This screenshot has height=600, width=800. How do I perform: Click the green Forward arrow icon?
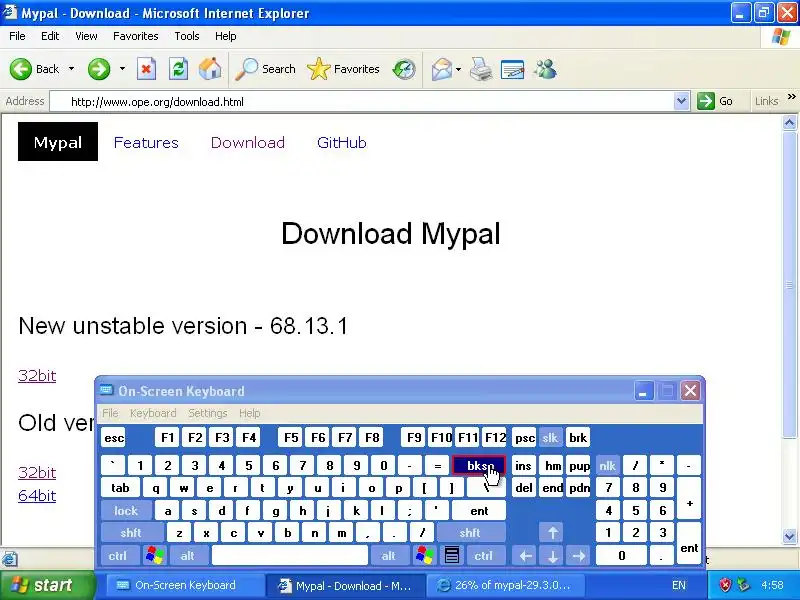(98, 69)
